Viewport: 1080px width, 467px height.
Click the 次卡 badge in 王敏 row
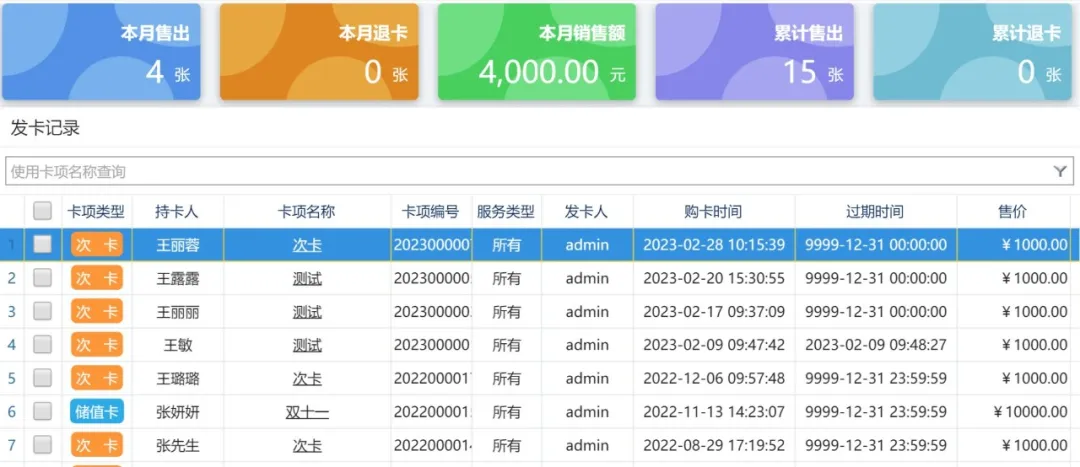[96, 345]
